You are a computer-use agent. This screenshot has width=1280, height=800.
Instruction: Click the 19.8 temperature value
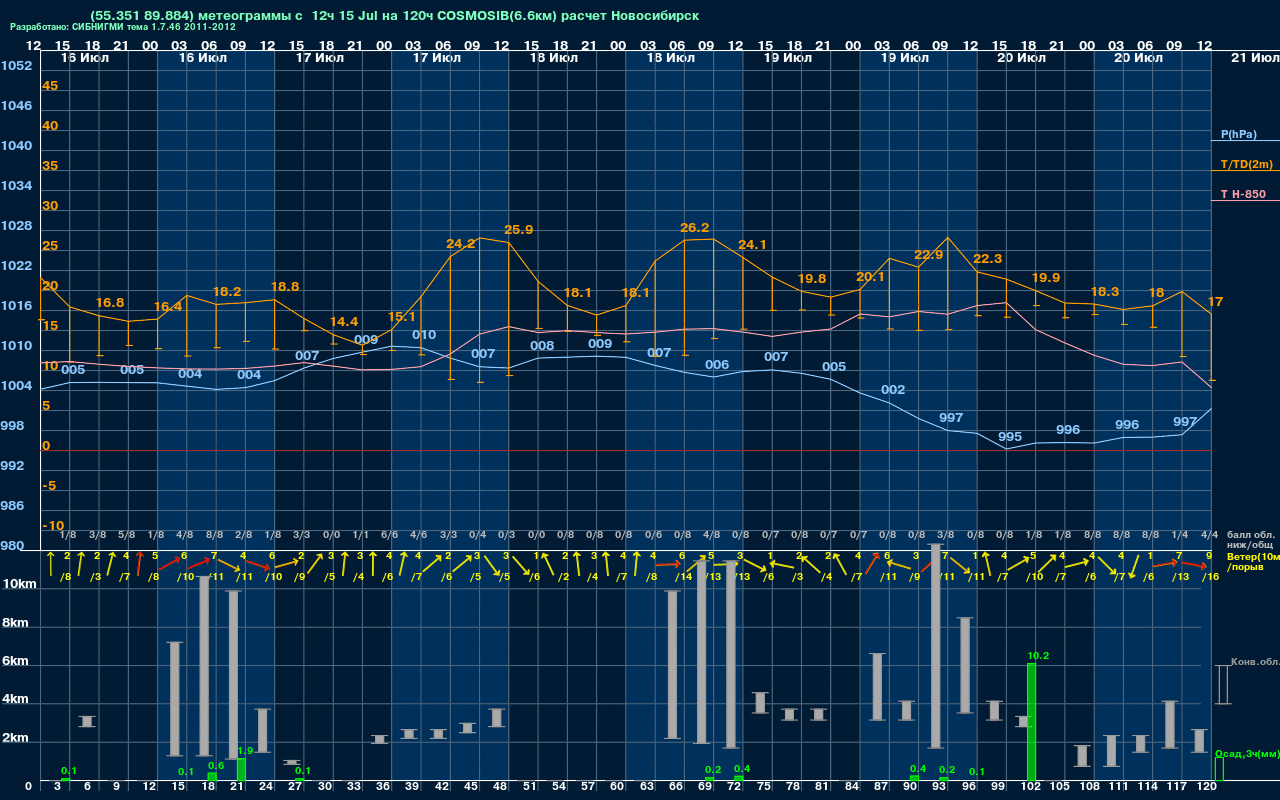pos(812,279)
